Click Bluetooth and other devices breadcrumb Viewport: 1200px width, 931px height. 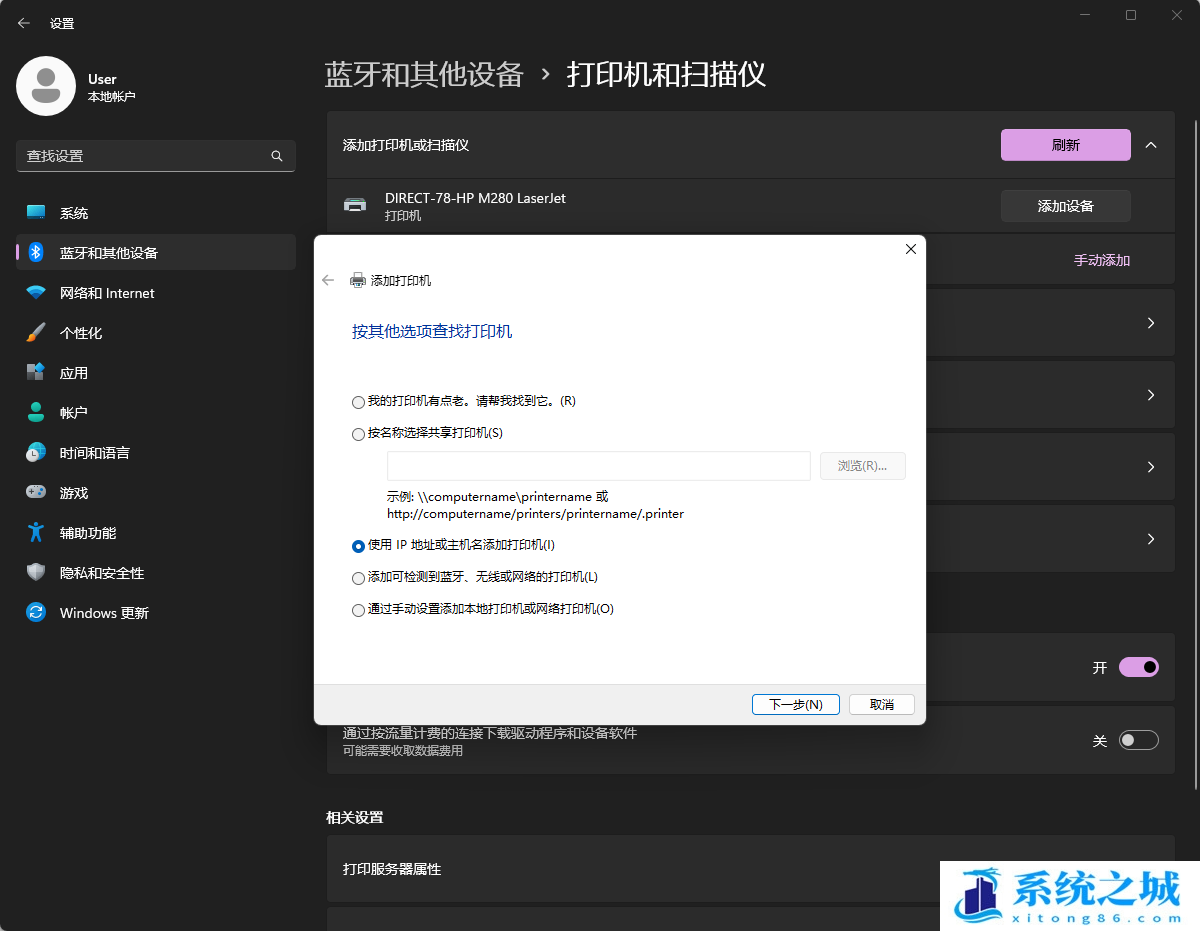point(424,74)
